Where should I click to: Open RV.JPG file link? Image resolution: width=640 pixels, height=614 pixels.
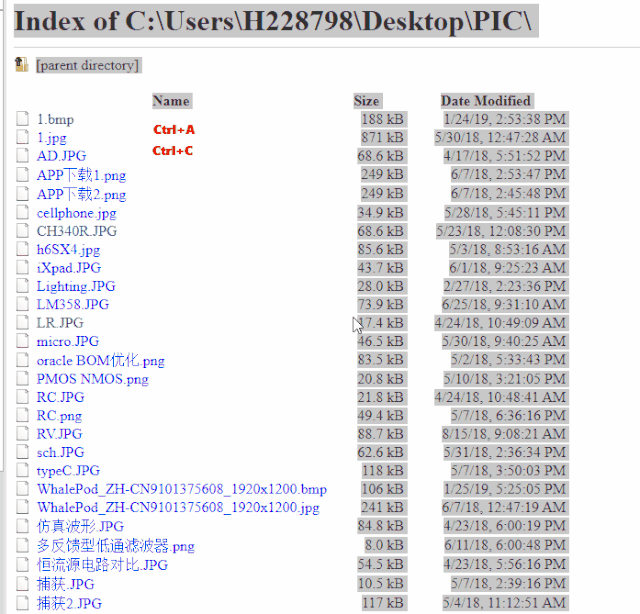(x=60, y=434)
